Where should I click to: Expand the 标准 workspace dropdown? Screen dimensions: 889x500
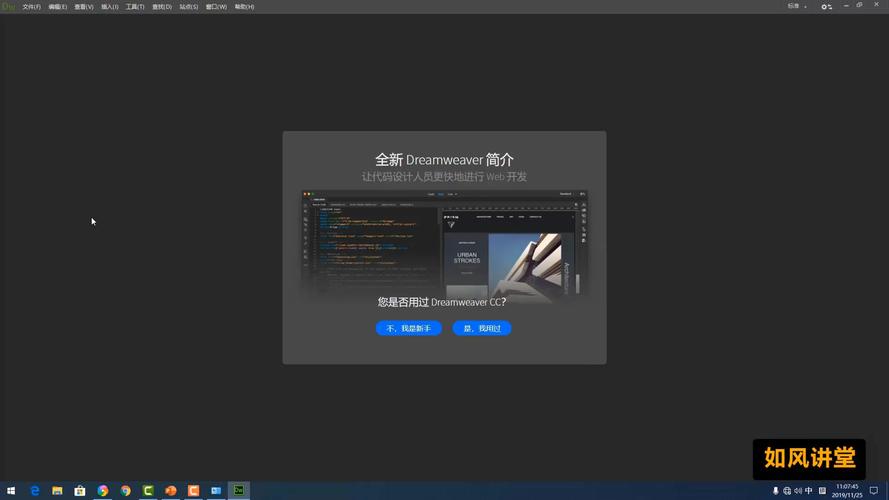(797, 6)
